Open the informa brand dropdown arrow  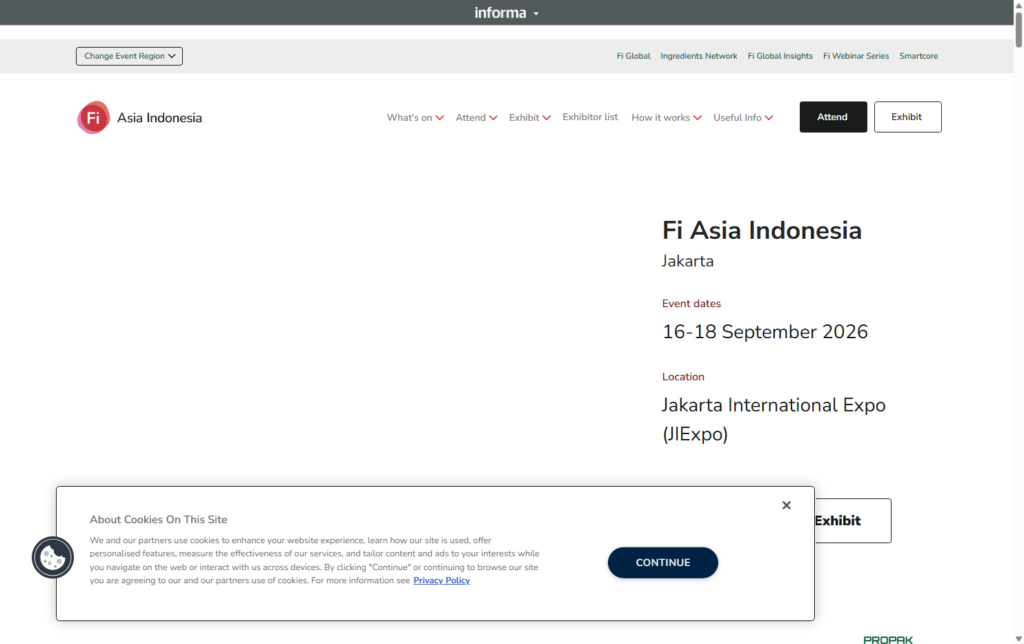(536, 12)
